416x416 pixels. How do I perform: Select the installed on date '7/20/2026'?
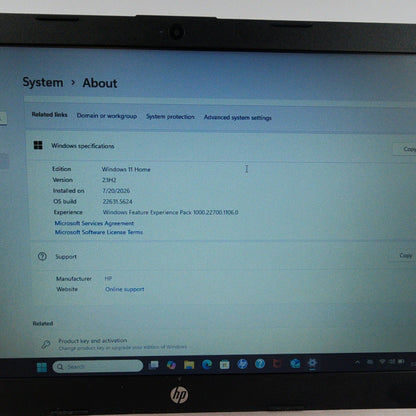tap(116, 191)
